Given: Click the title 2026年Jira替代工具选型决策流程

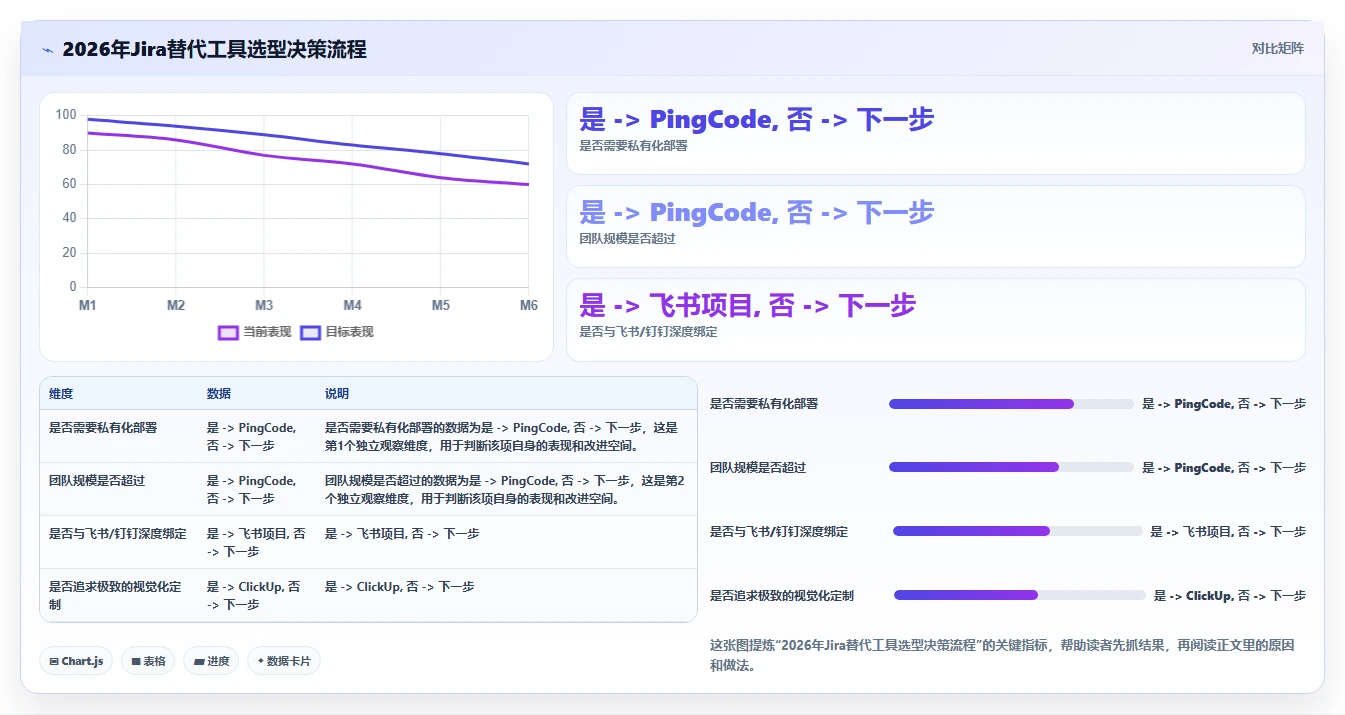Looking at the screenshot, I should [214, 49].
